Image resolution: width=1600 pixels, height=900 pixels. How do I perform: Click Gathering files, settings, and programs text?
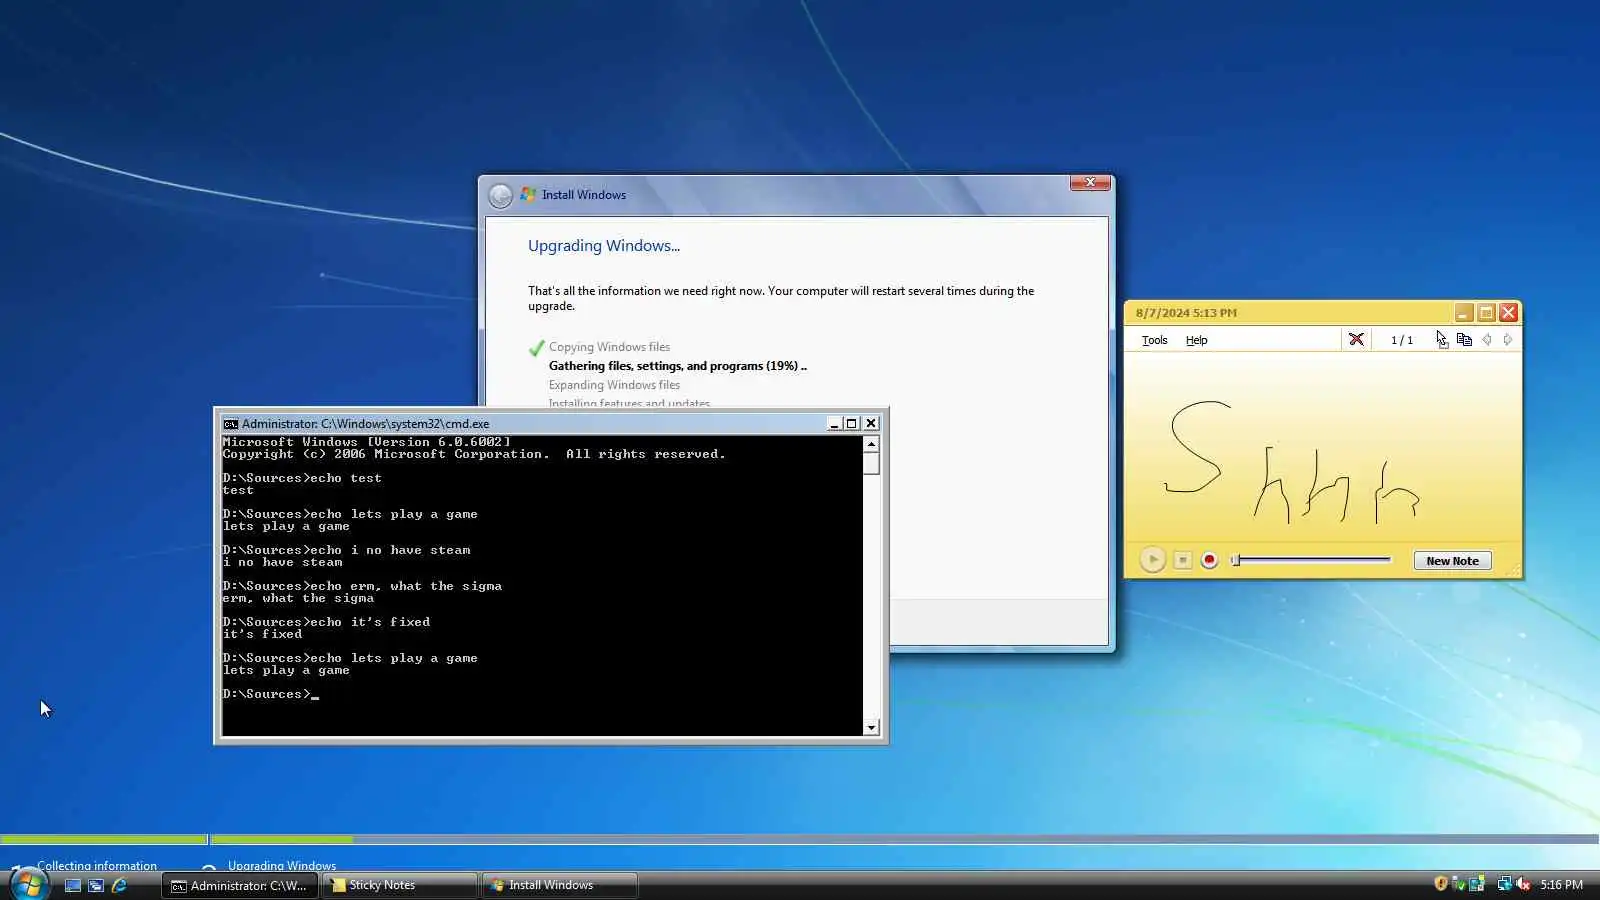pos(678,366)
